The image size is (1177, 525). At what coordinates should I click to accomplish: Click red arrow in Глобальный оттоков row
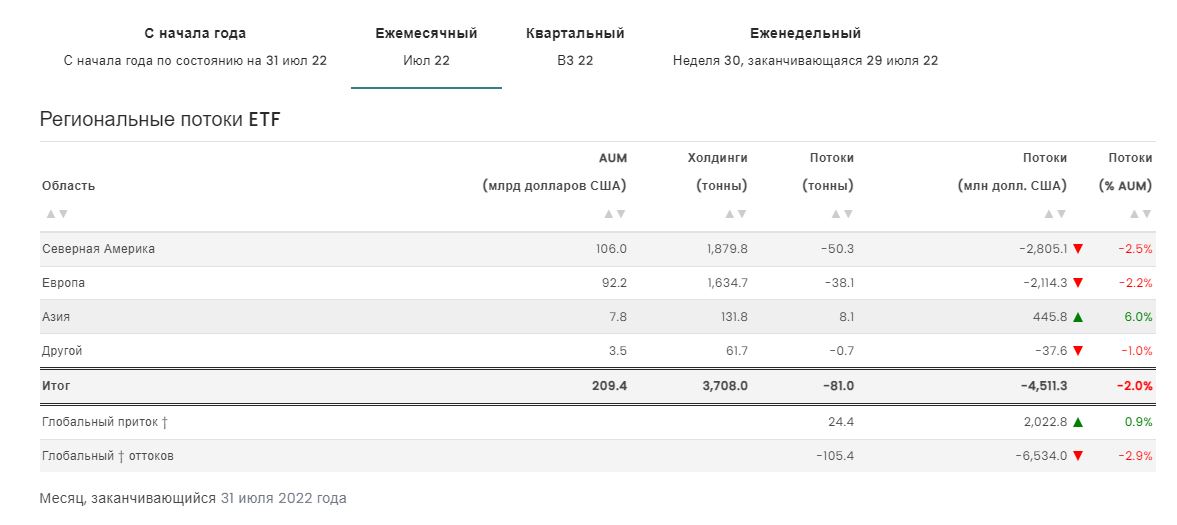click(1078, 456)
